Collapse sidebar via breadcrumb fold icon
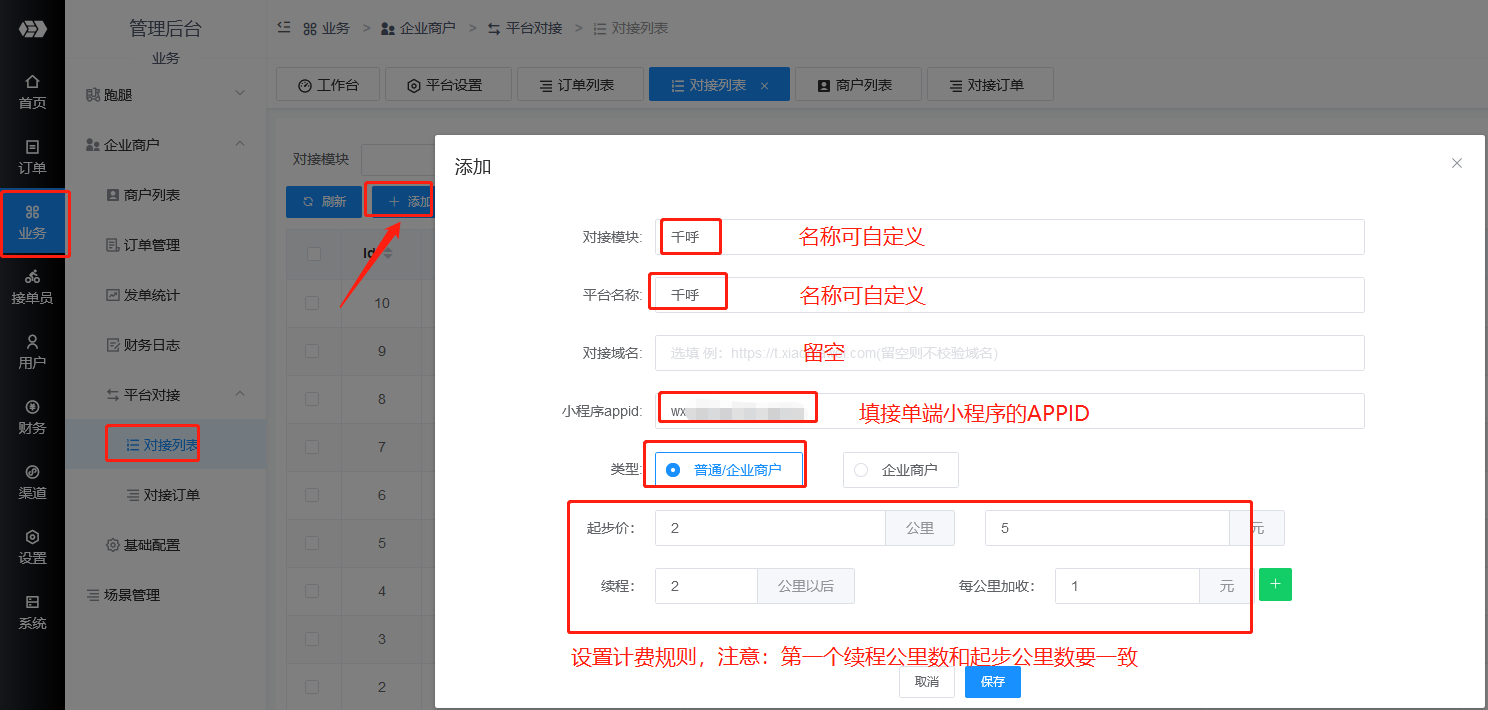The image size is (1488, 710). point(284,28)
